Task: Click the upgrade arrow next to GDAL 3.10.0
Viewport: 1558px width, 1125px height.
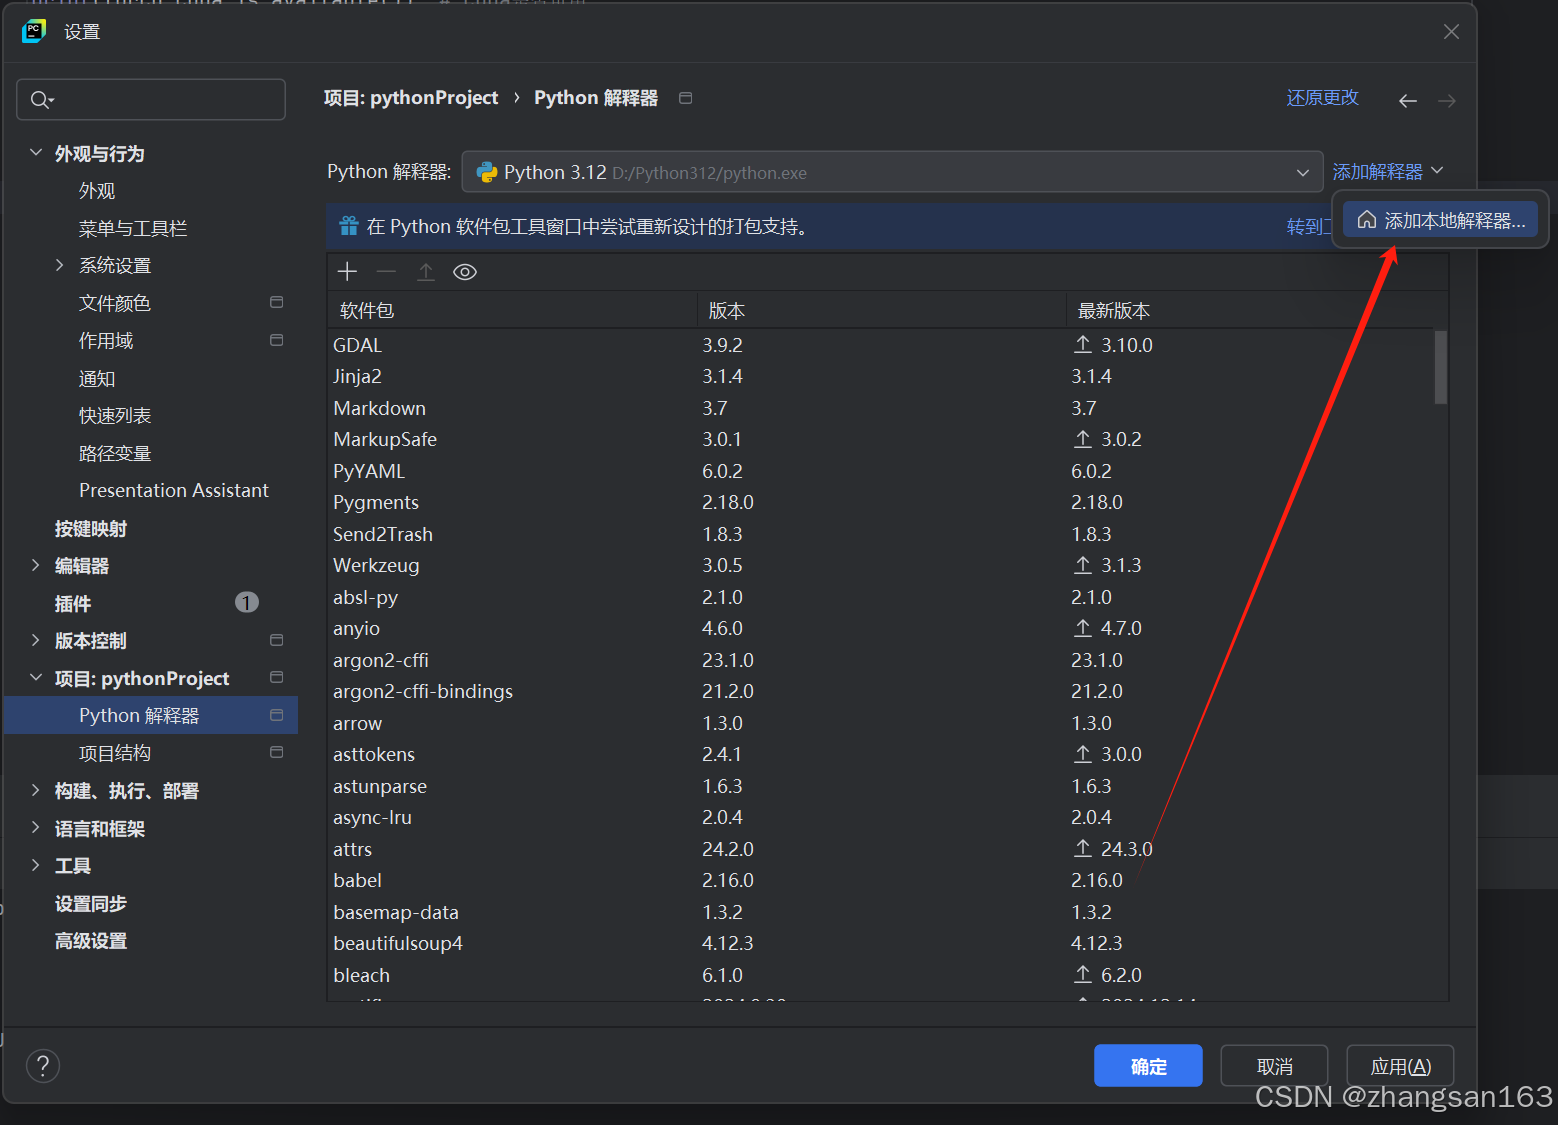Action: pyautogui.click(x=1081, y=344)
